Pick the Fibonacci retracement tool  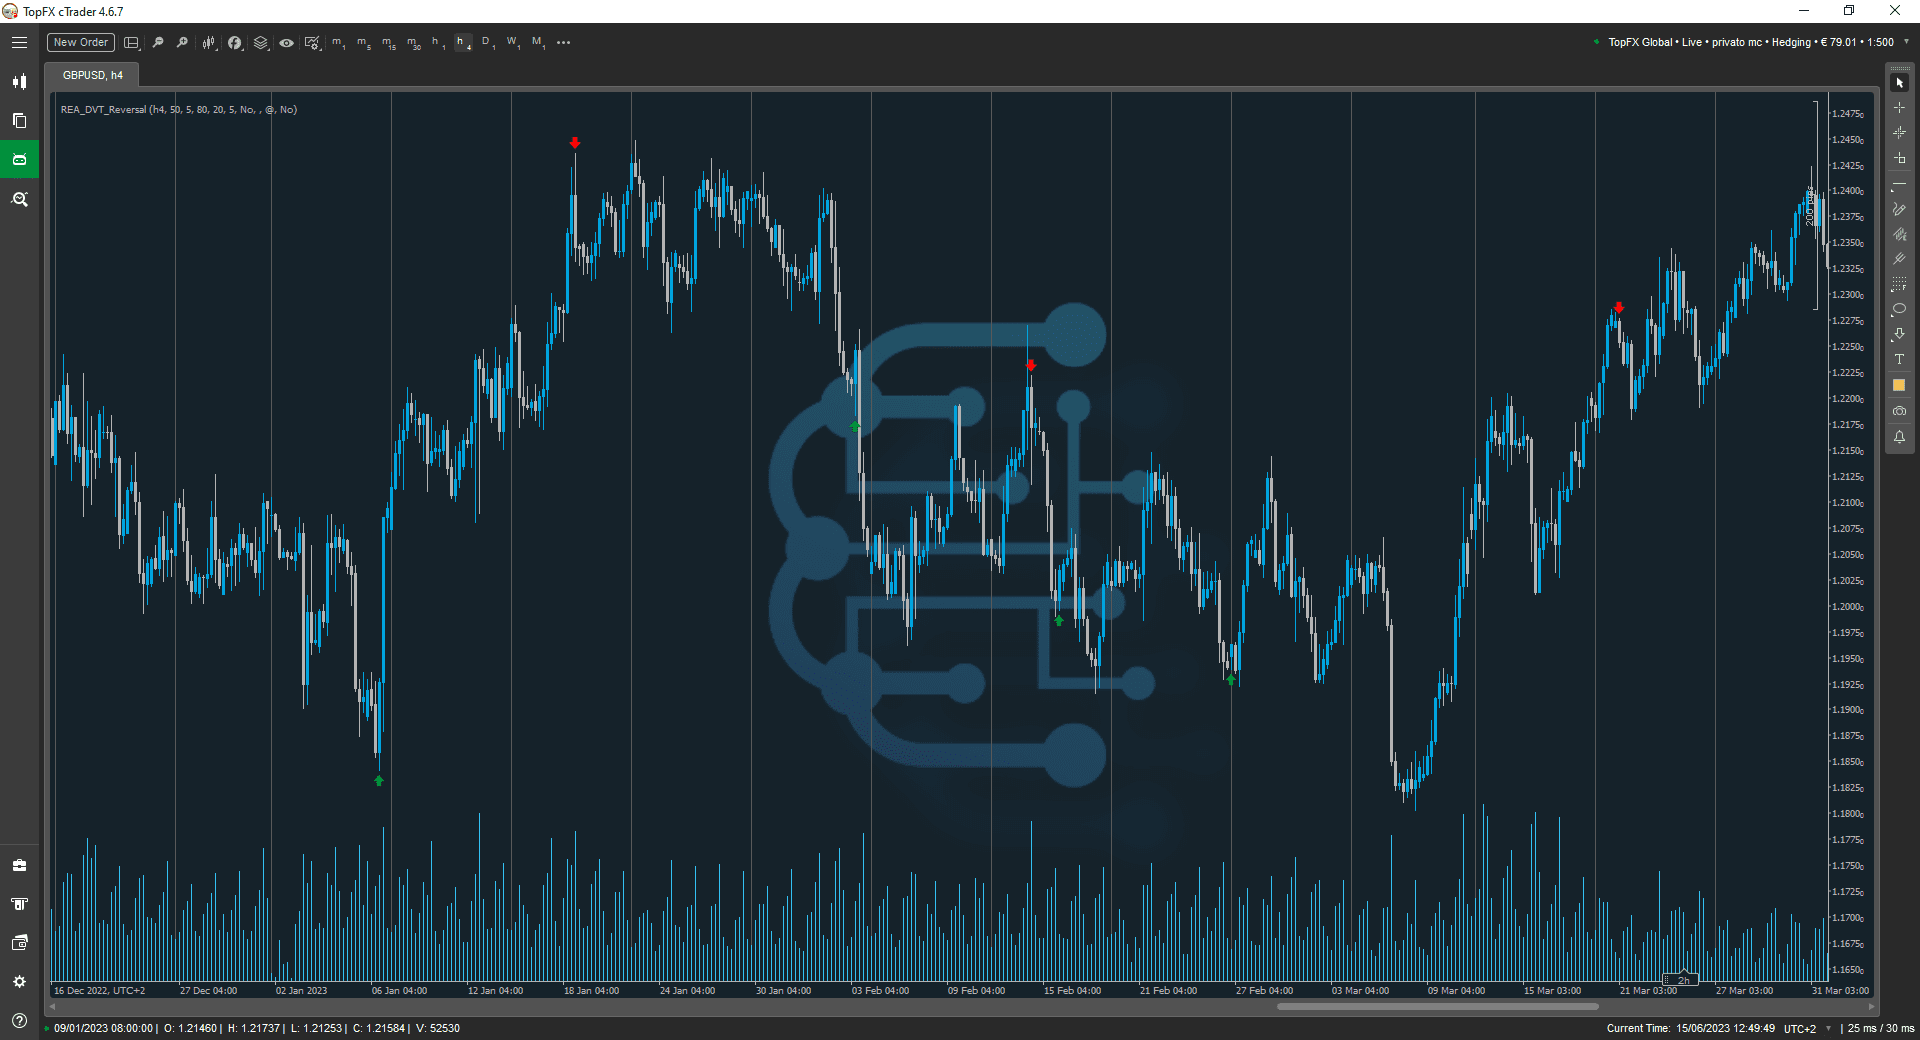[x=1899, y=284]
